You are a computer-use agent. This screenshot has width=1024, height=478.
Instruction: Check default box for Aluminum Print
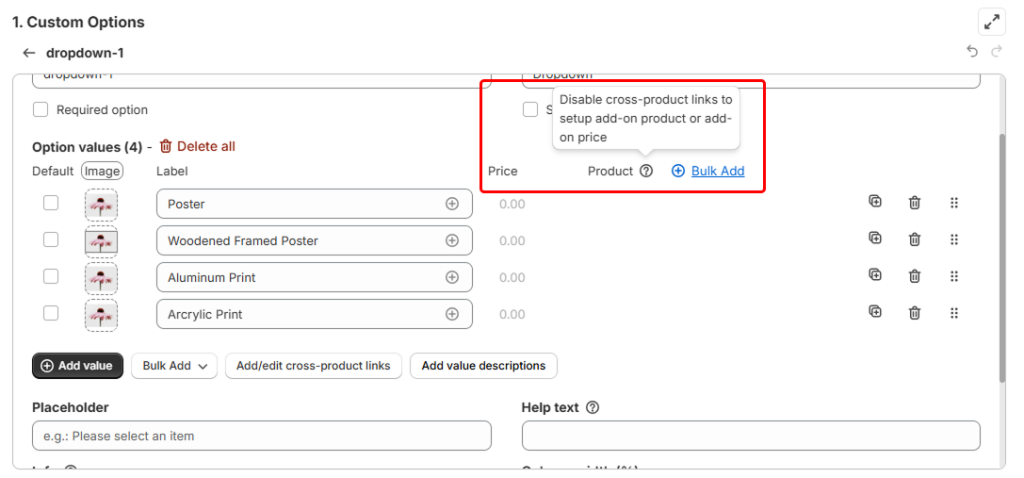(50, 277)
